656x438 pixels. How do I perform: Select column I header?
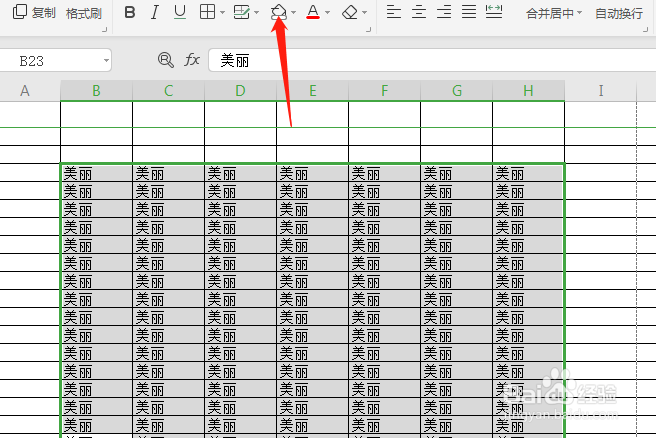(x=601, y=91)
